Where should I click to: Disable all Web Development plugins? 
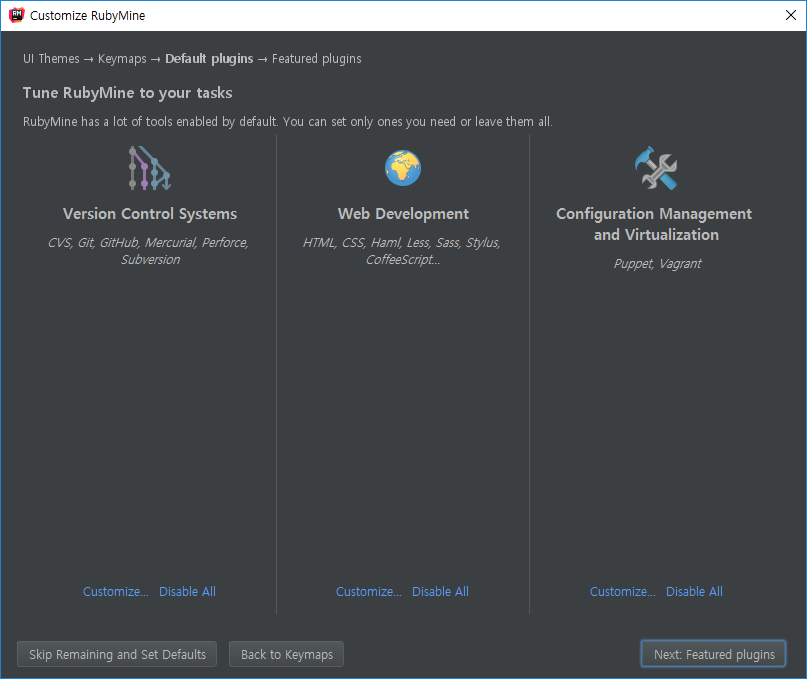(x=441, y=591)
